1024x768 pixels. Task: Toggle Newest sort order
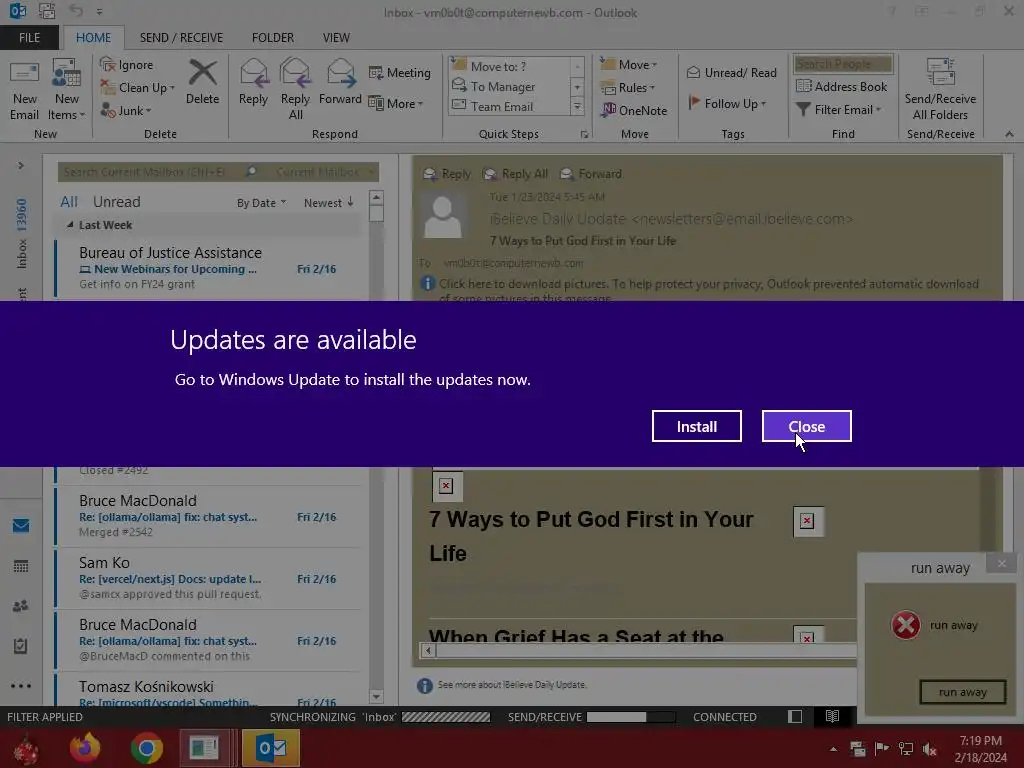pyautogui.click(x=328, y=203)
